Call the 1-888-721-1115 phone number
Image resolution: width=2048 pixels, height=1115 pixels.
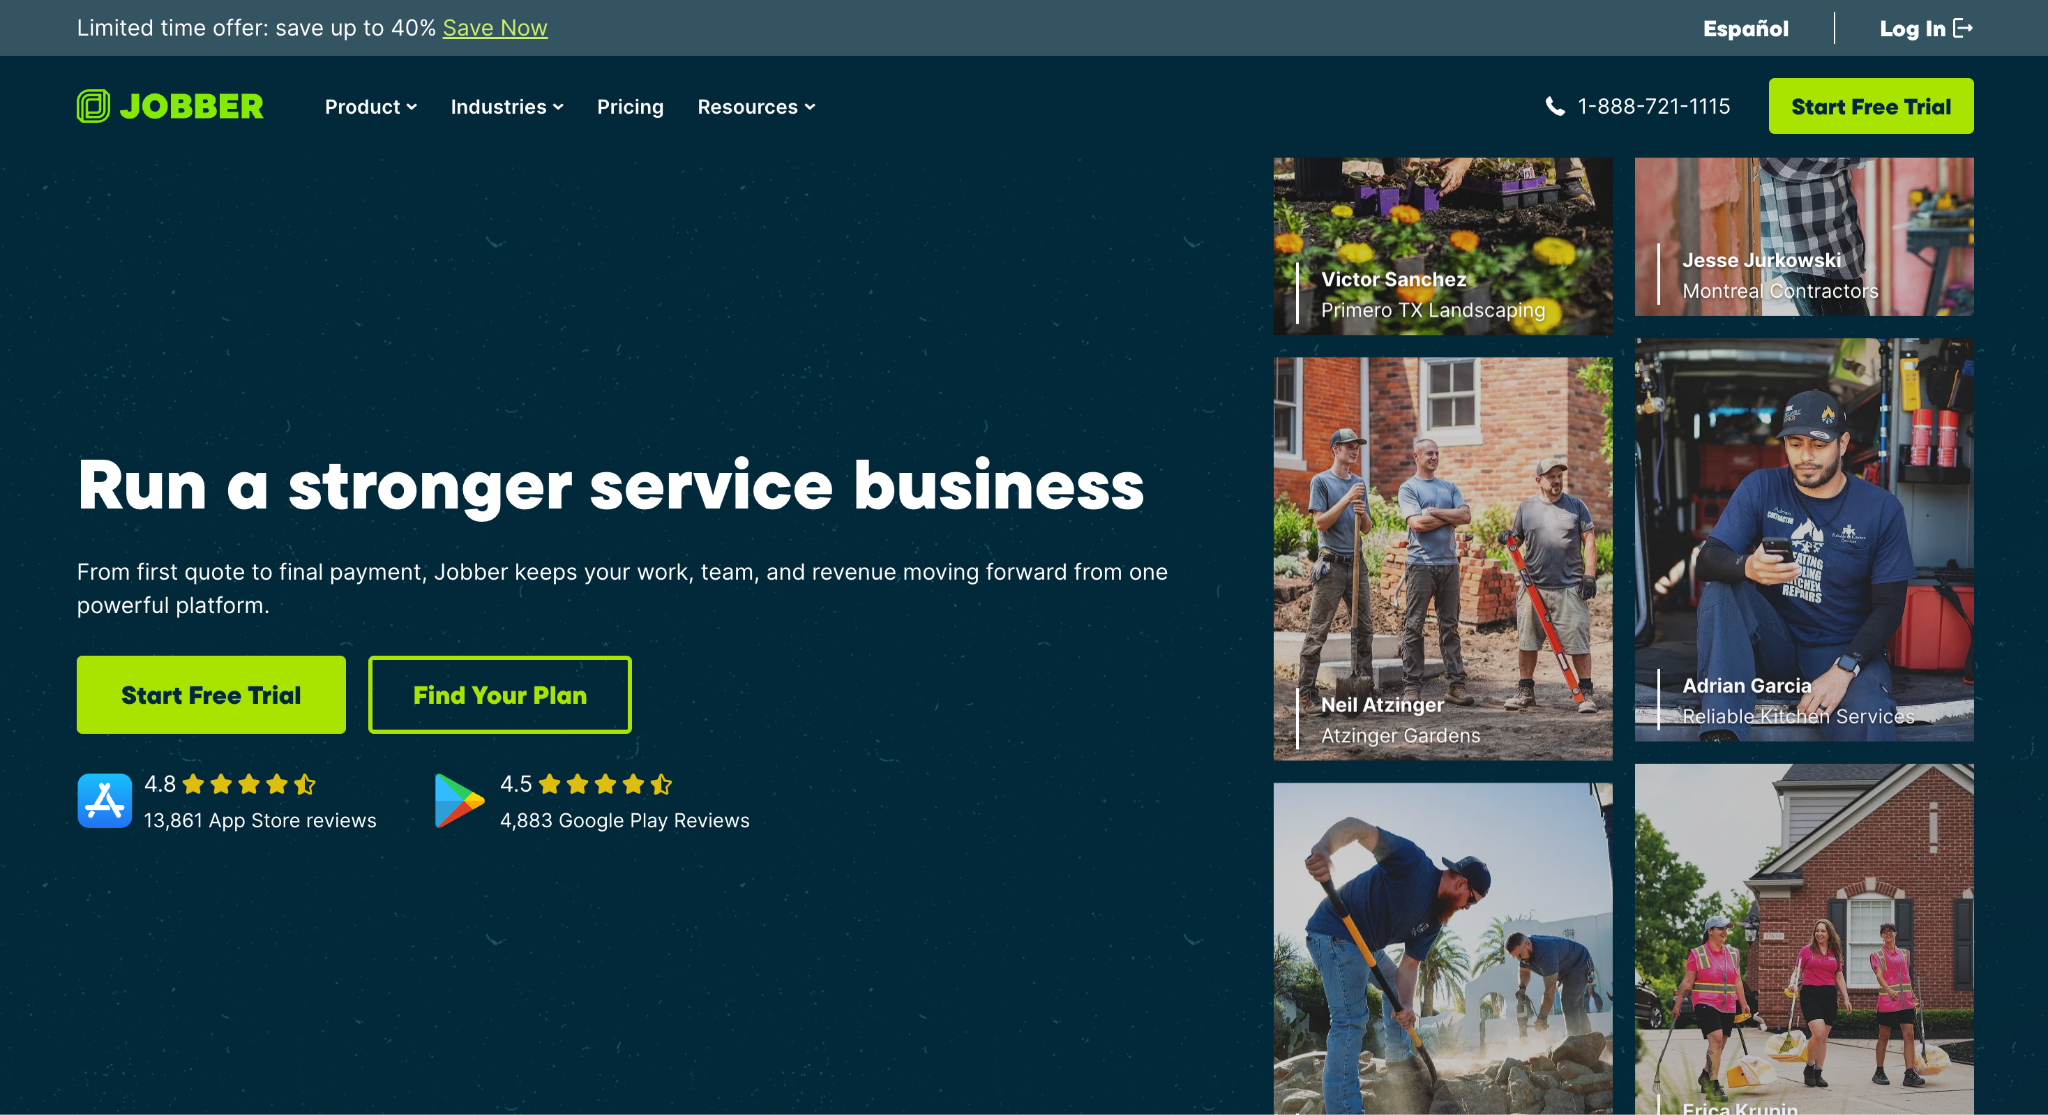[1654, 106]
